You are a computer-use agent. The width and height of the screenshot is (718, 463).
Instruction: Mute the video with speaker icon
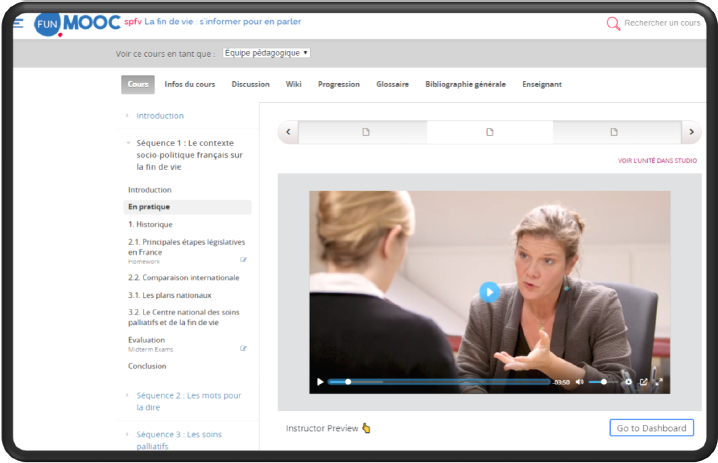coord(580,382)
